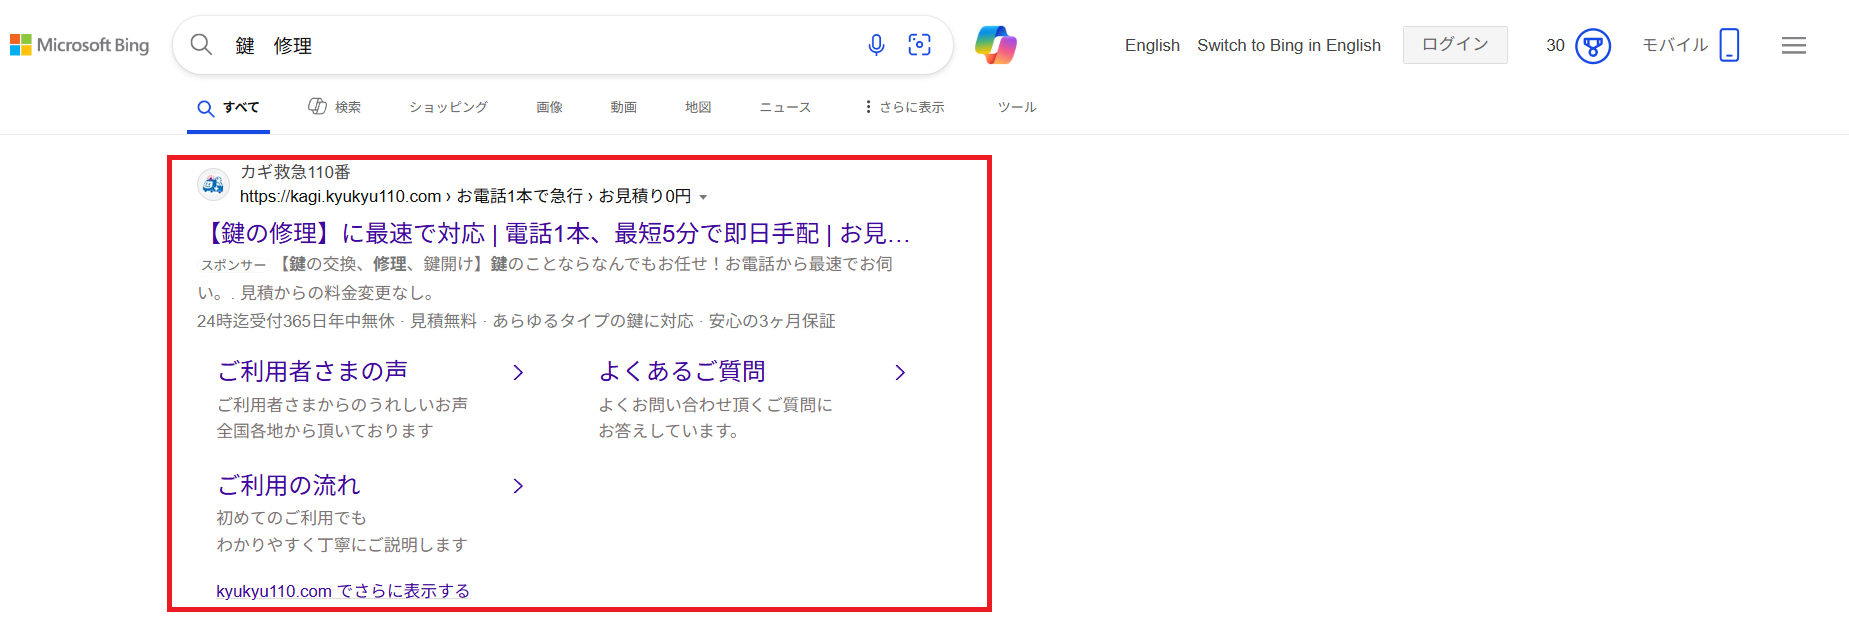Click the カギ救急110番 site favicon
The image size is (1849, 620).
coord(213,185)
